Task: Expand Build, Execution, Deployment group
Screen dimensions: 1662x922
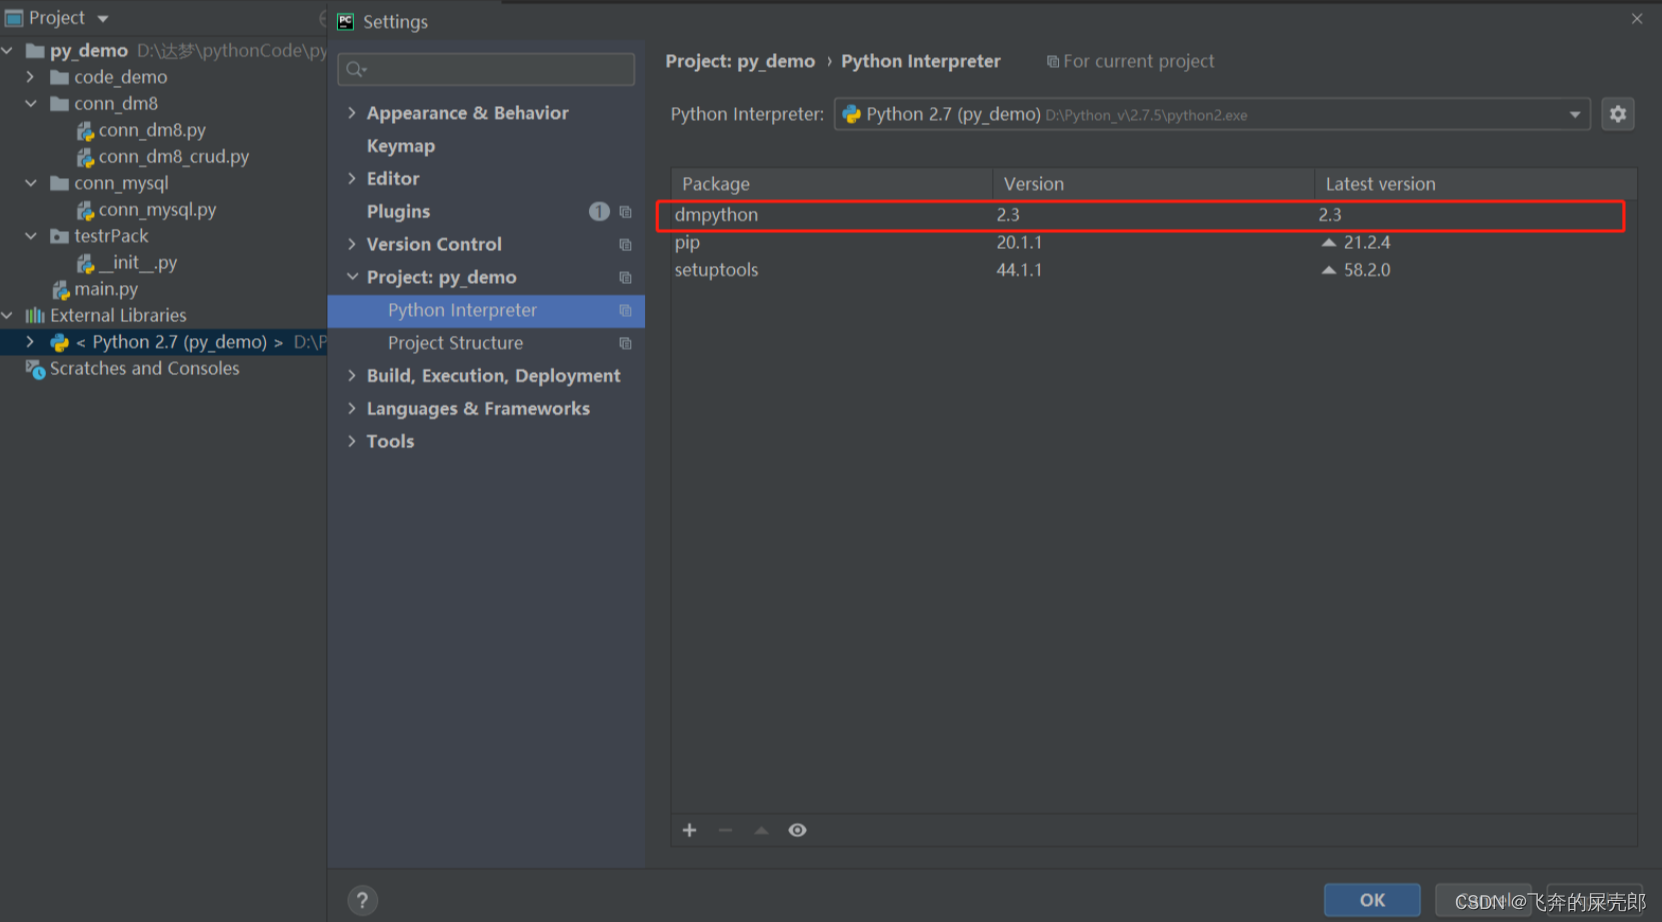Action: (x=352, y=376)
